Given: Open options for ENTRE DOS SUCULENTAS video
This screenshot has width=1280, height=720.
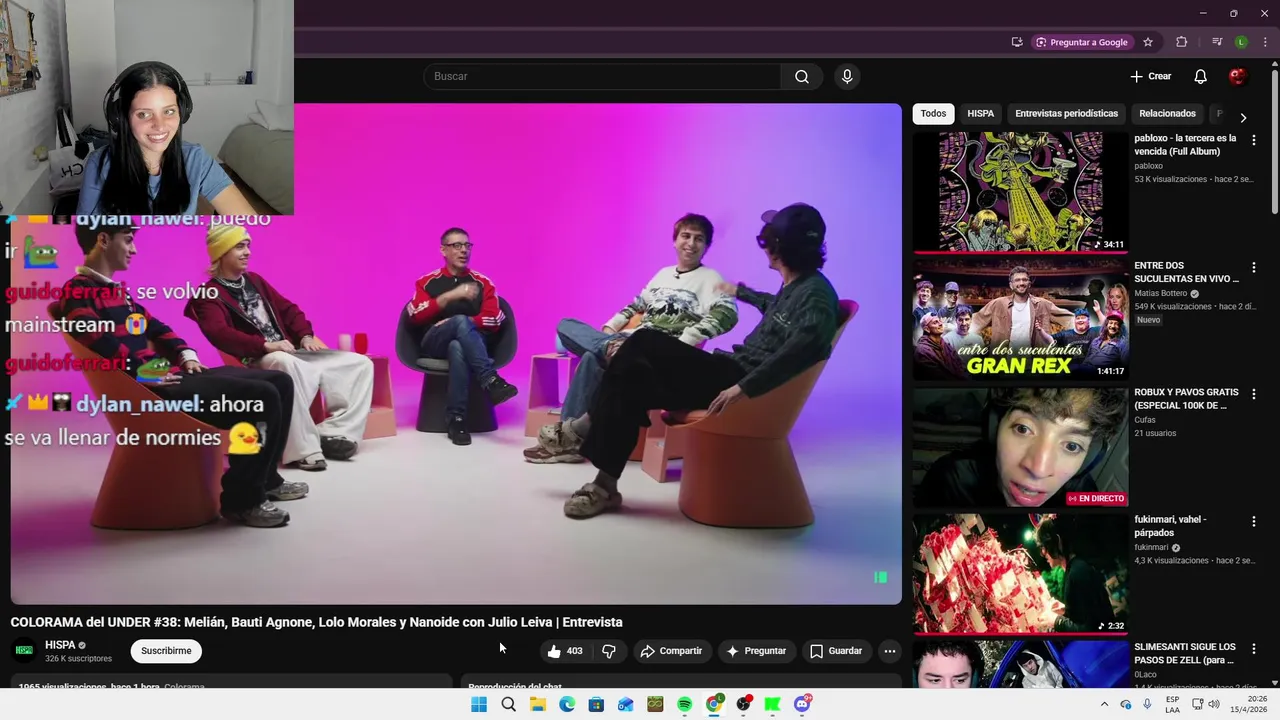Looking at the screenshot, I should [1254, 268].
